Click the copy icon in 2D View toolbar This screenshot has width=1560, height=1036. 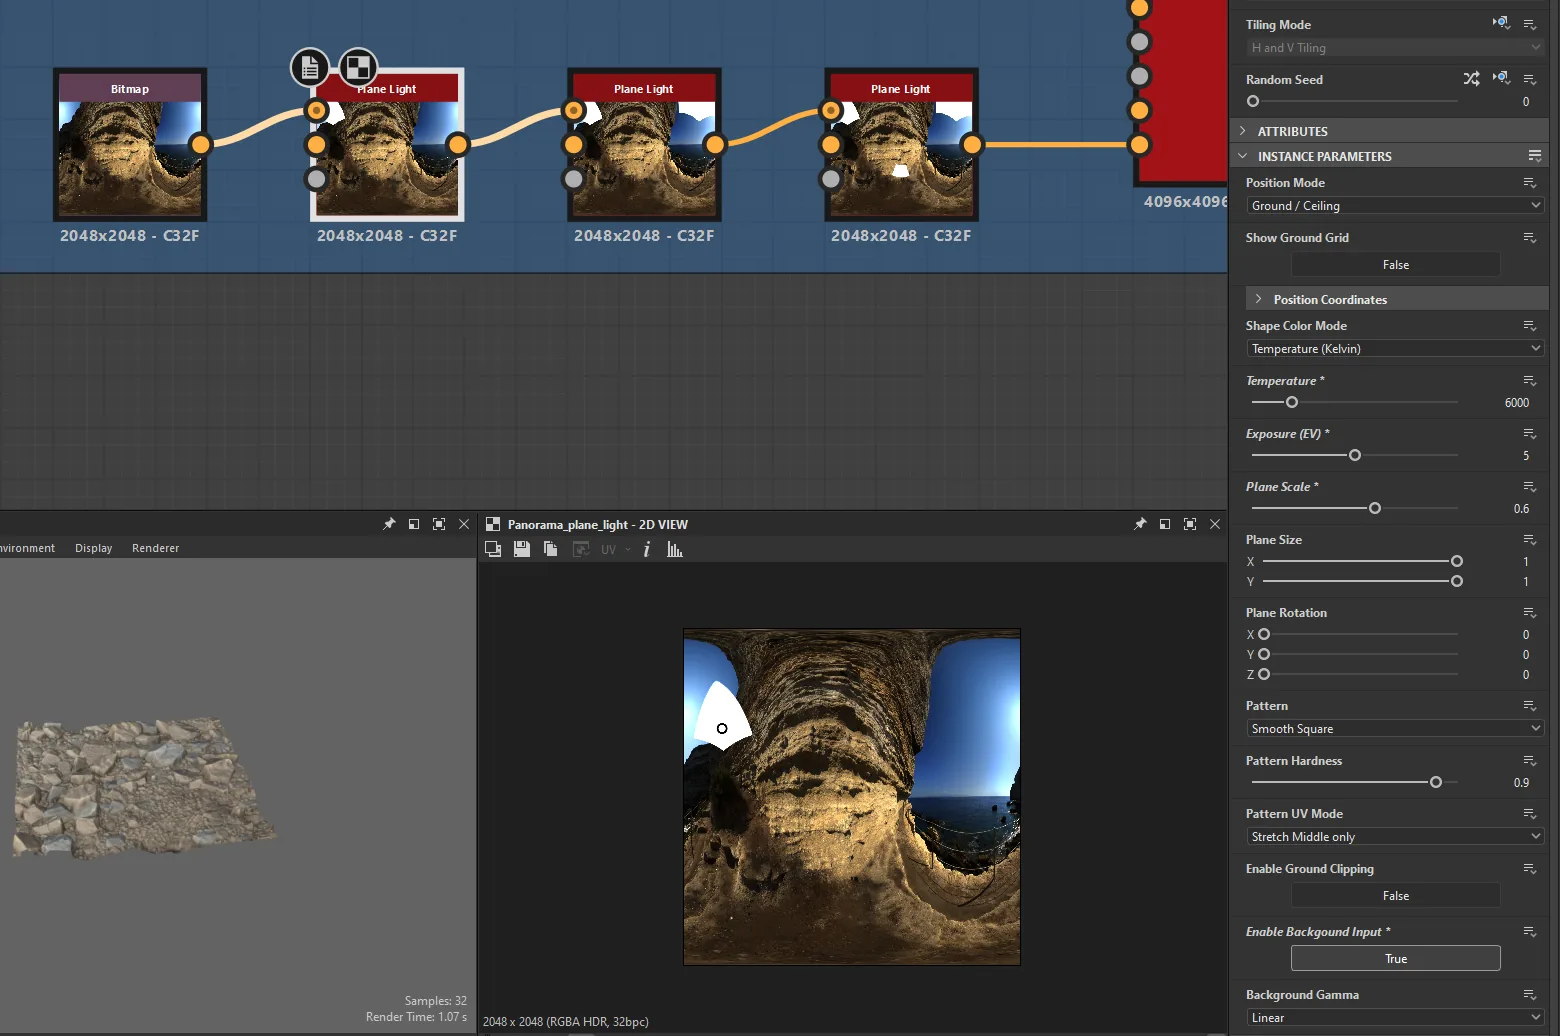pos(550,549)
